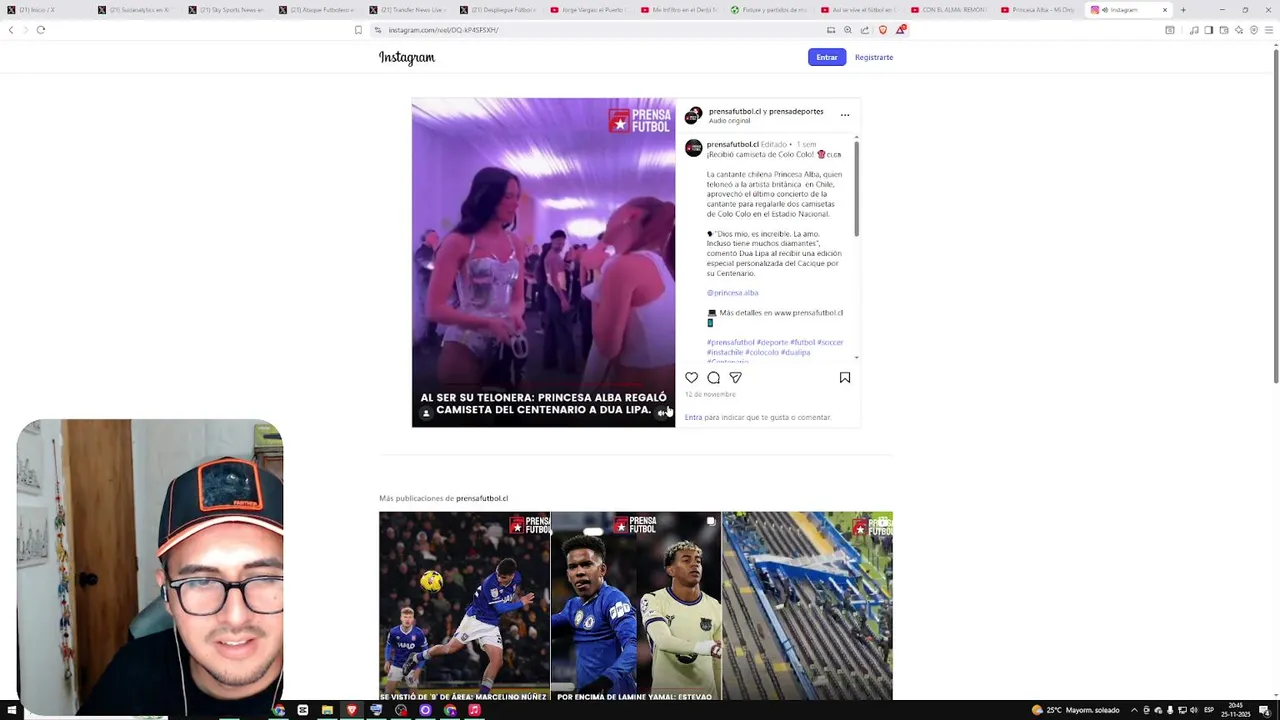Open prensafutbol.cl under Más publicaciones
Screen dimensions: 1280x720
point(482,498)
